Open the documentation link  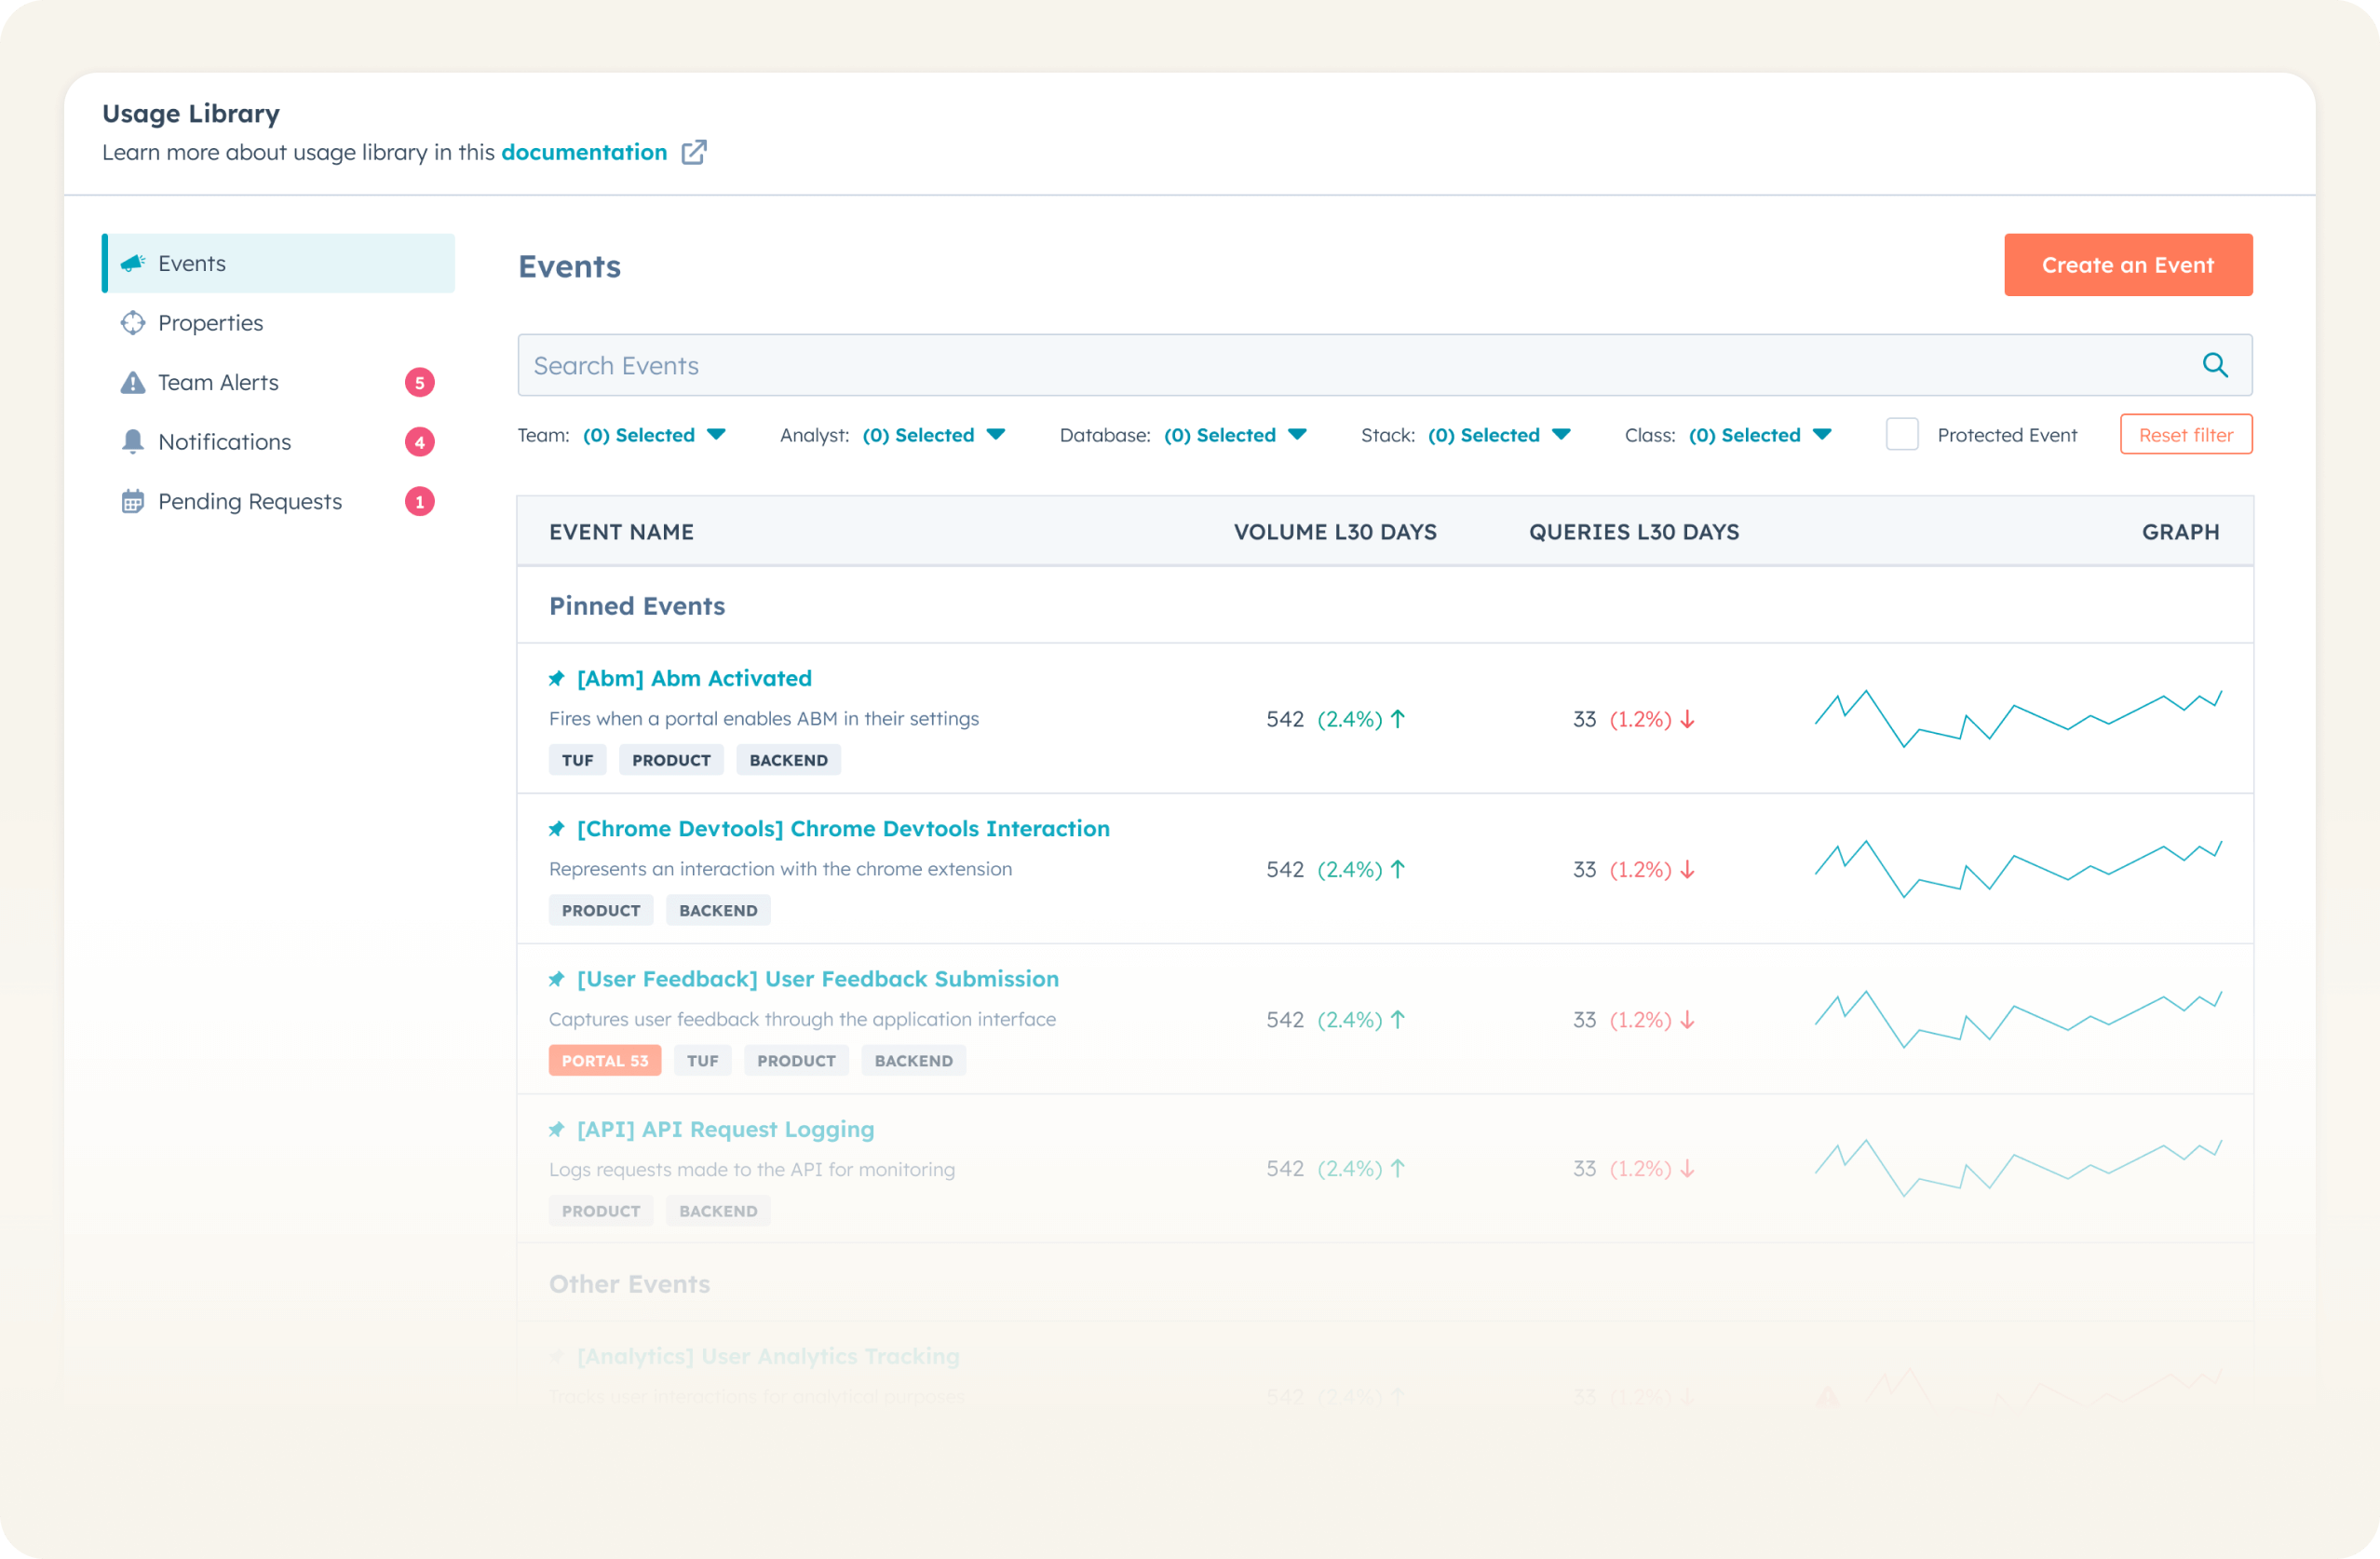pos(584,151)
